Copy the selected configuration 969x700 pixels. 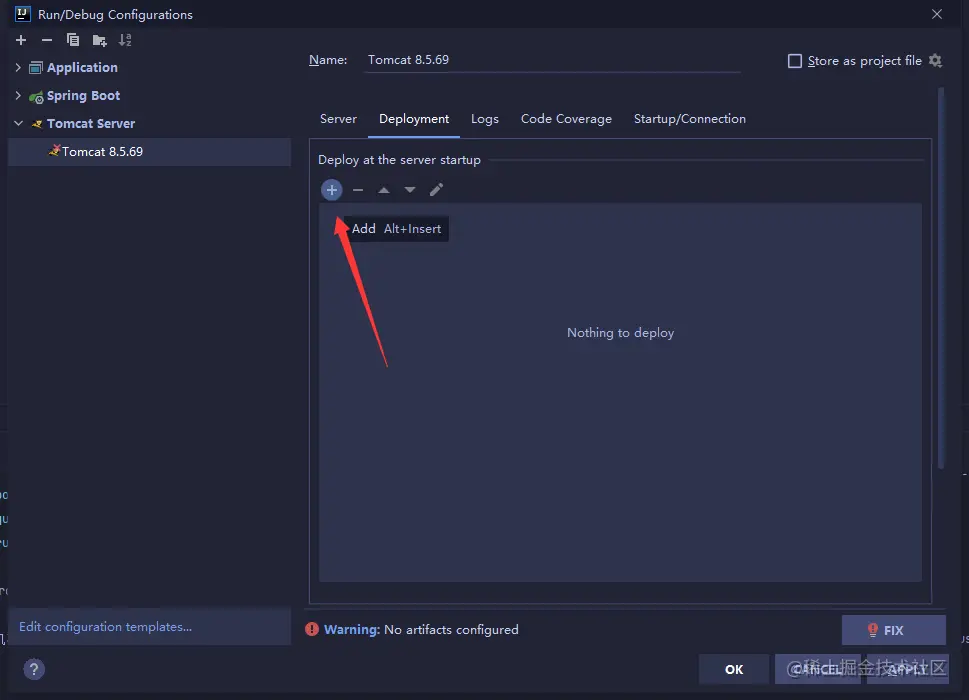[73, 40]
